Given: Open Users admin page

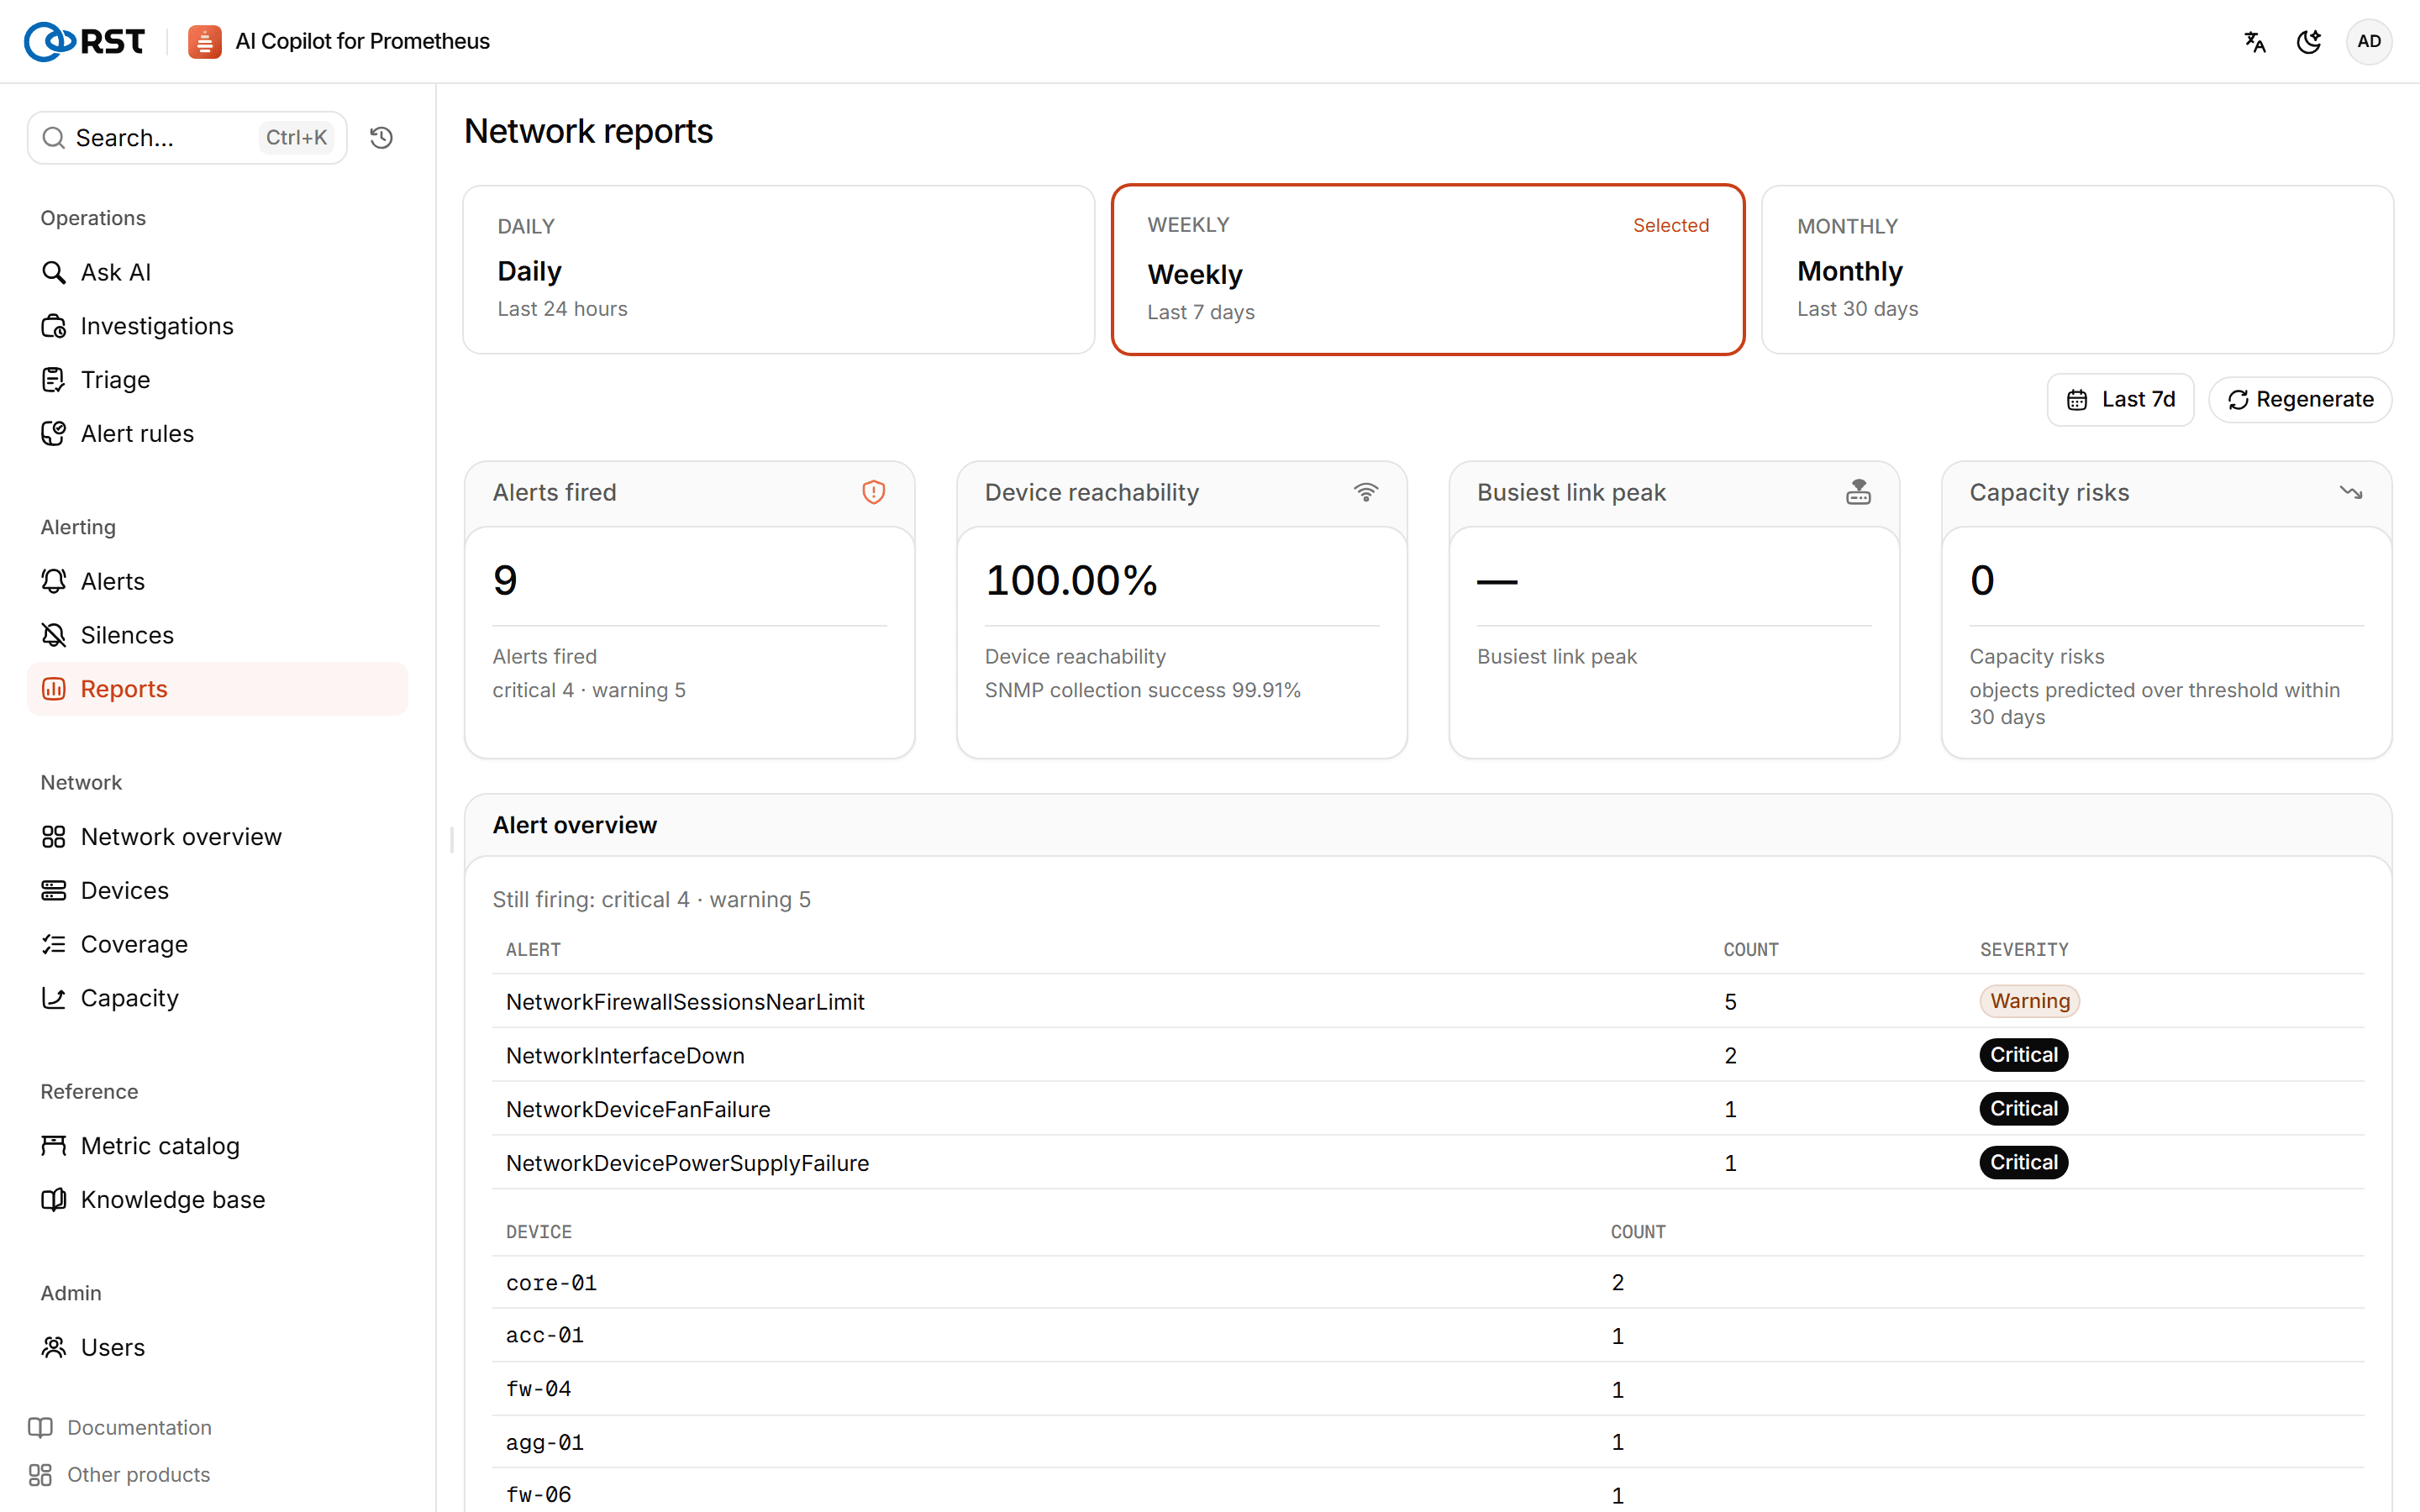Looking at the screenshot, I should click(x=217, y=1347).
